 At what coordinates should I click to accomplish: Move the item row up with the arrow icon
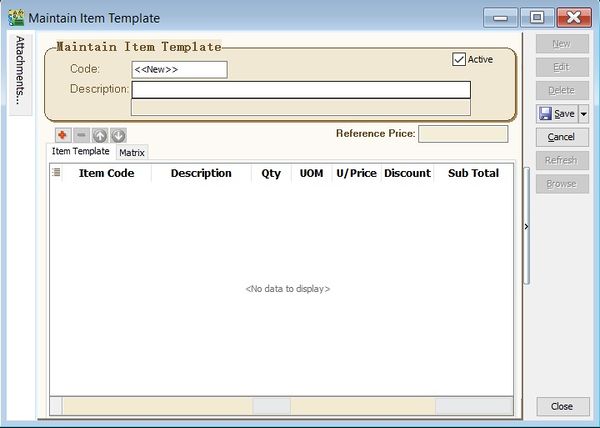click(x=100, y=135)
